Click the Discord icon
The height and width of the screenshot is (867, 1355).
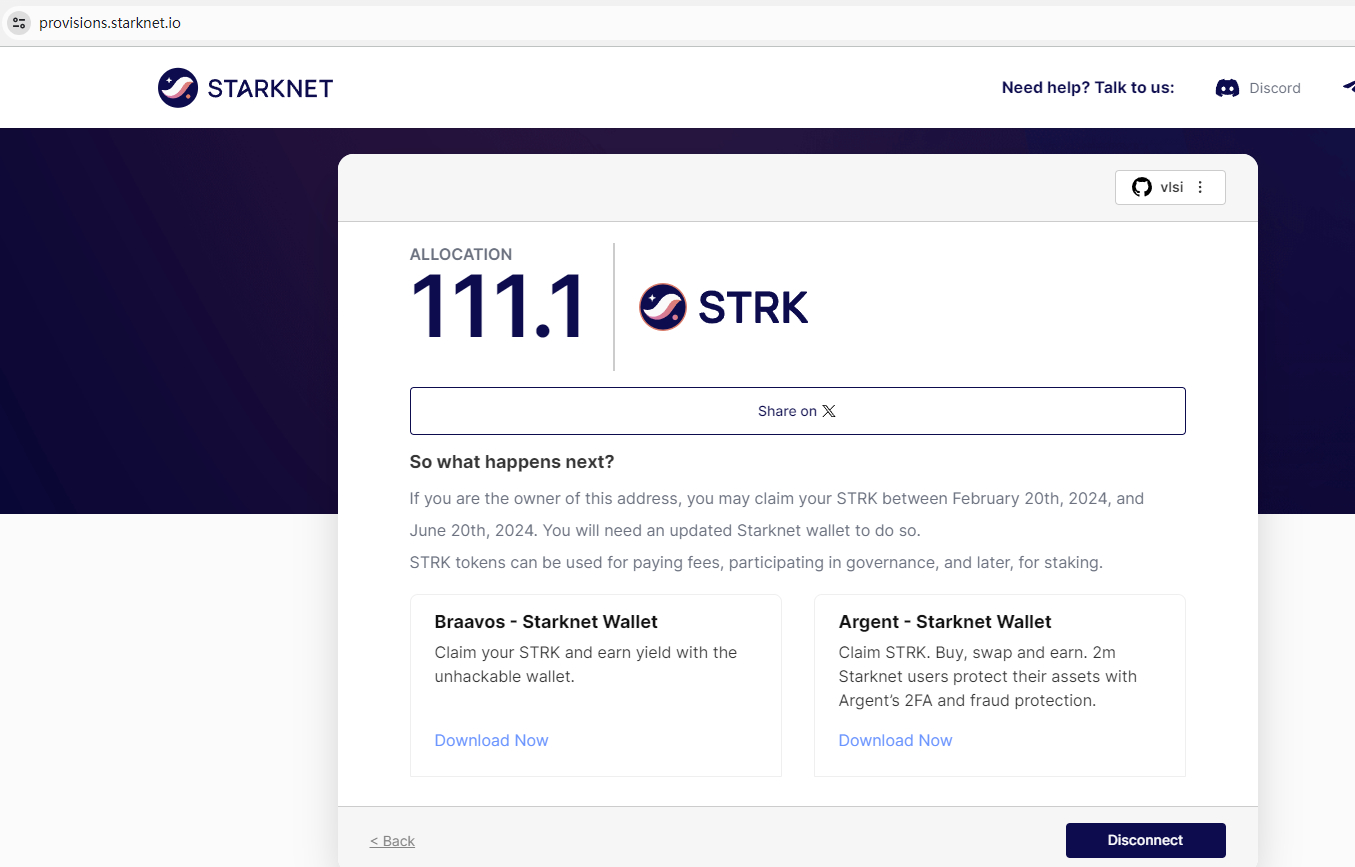(x=1227, y=88)
